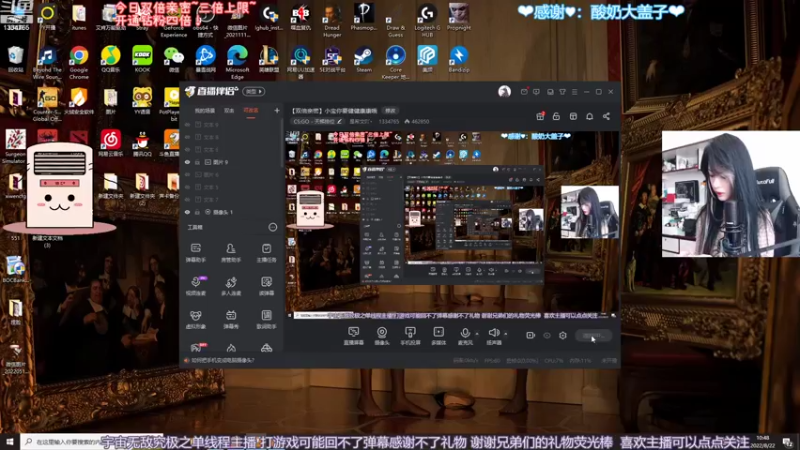
Task: Expand the microphone dropdown arrow
Action: 477,334
